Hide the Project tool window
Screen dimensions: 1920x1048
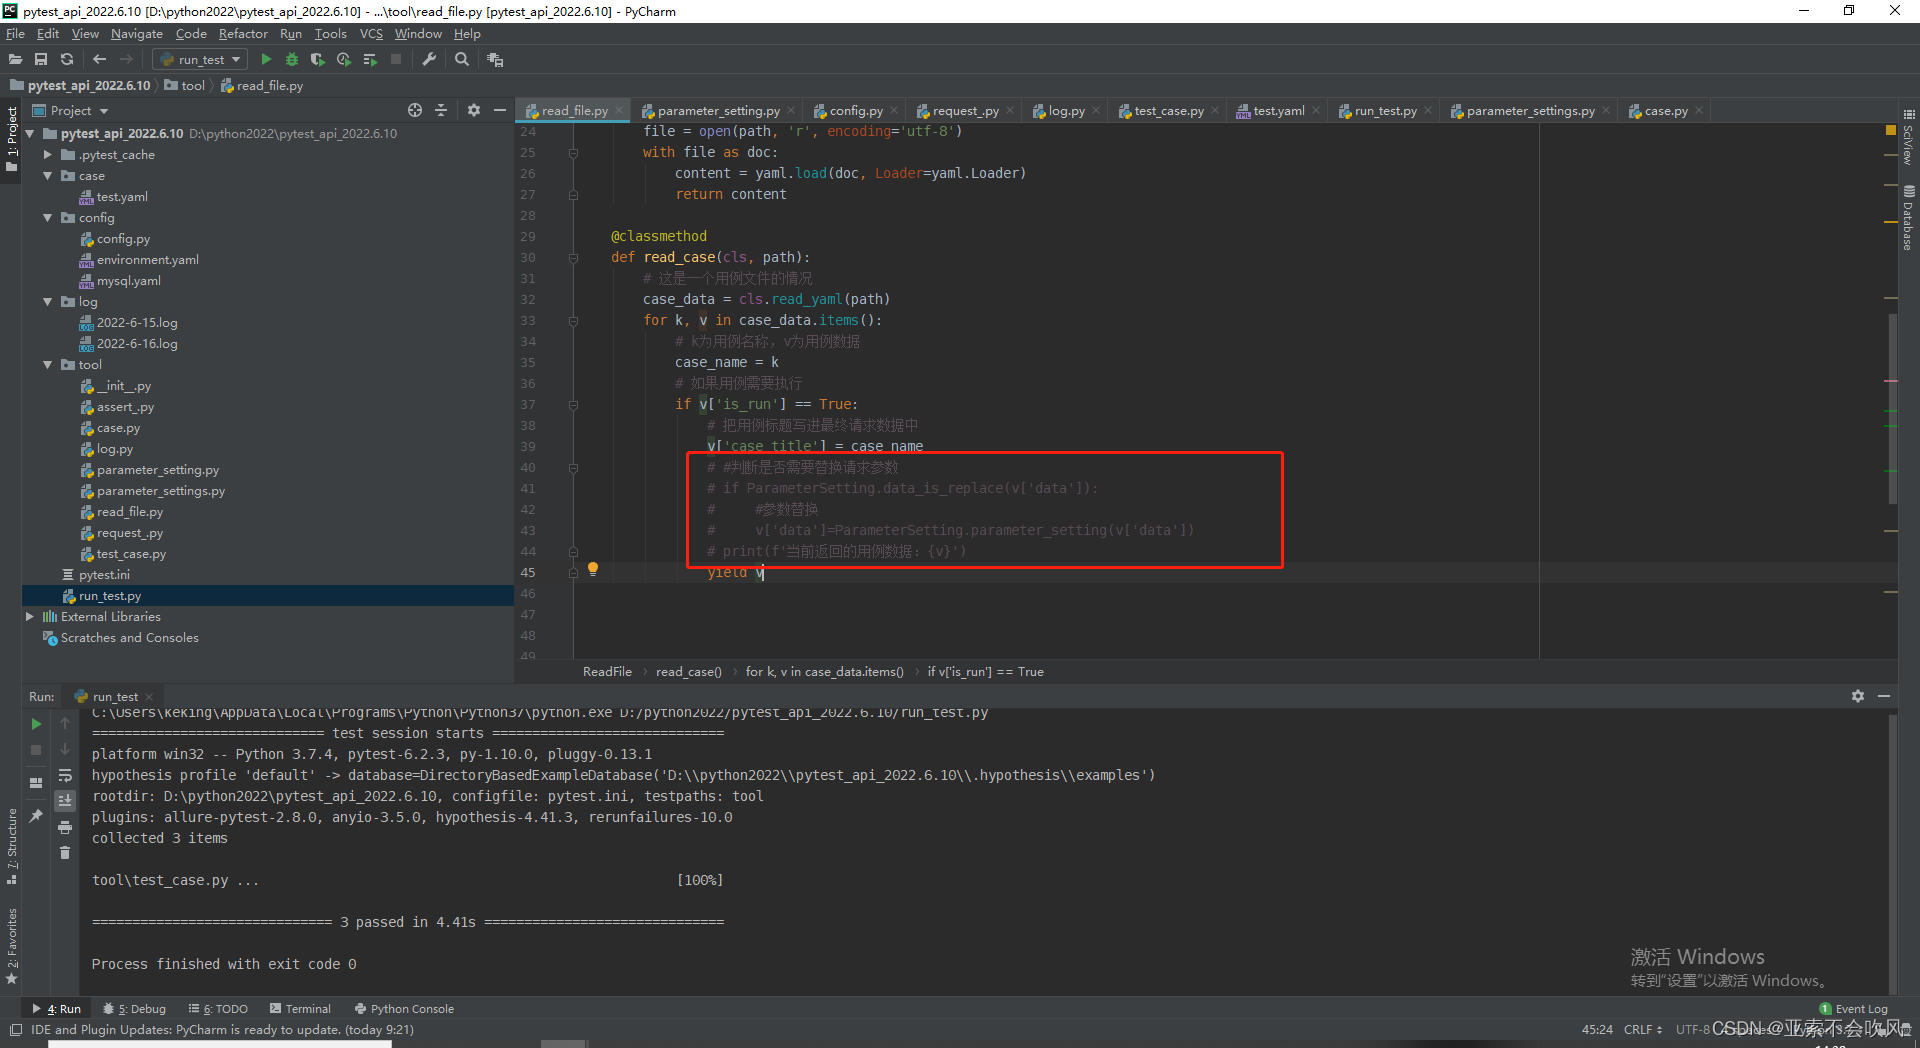pos(500,110)
